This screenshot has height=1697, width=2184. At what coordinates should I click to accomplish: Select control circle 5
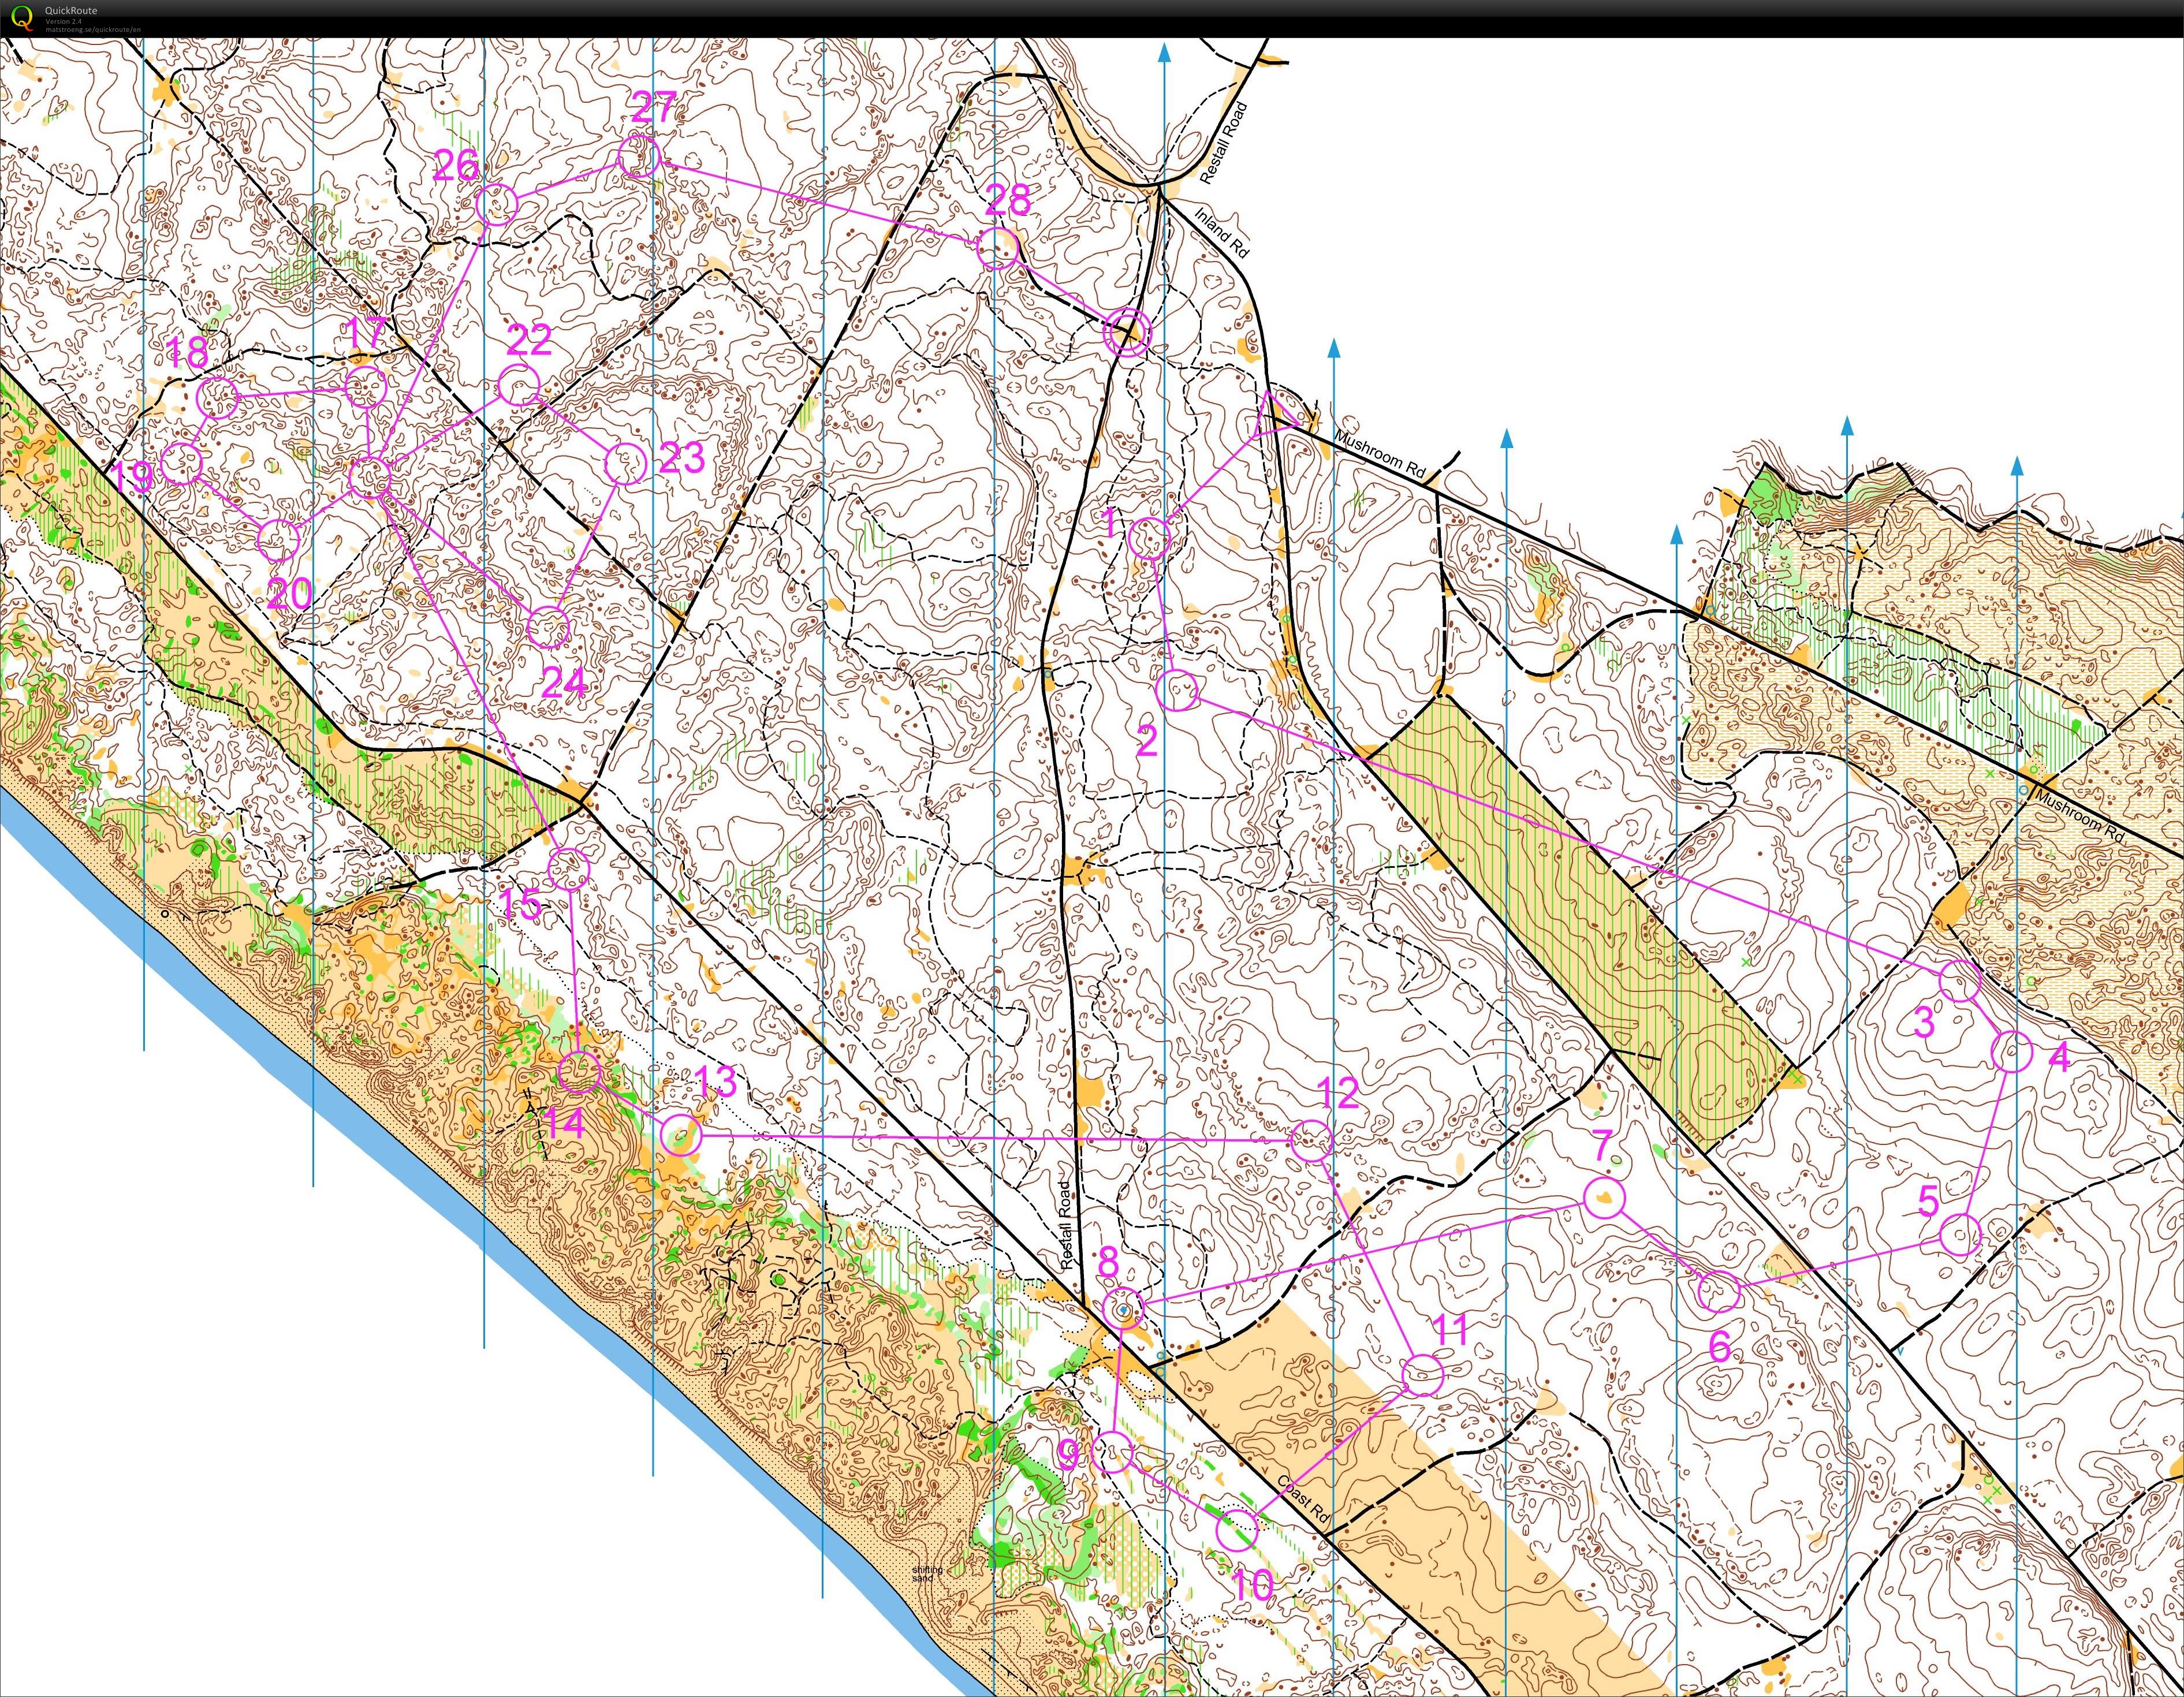1960,1235
